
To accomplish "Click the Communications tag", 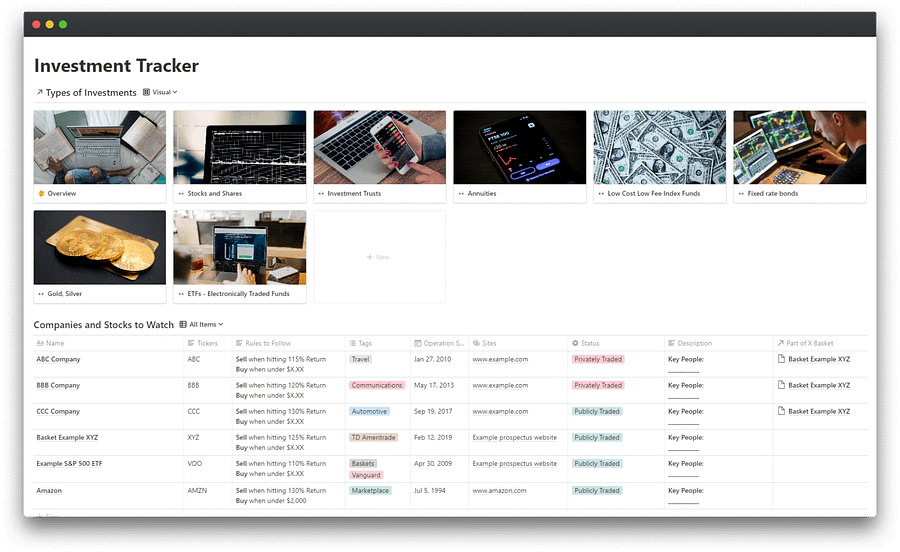I will 377,386.
